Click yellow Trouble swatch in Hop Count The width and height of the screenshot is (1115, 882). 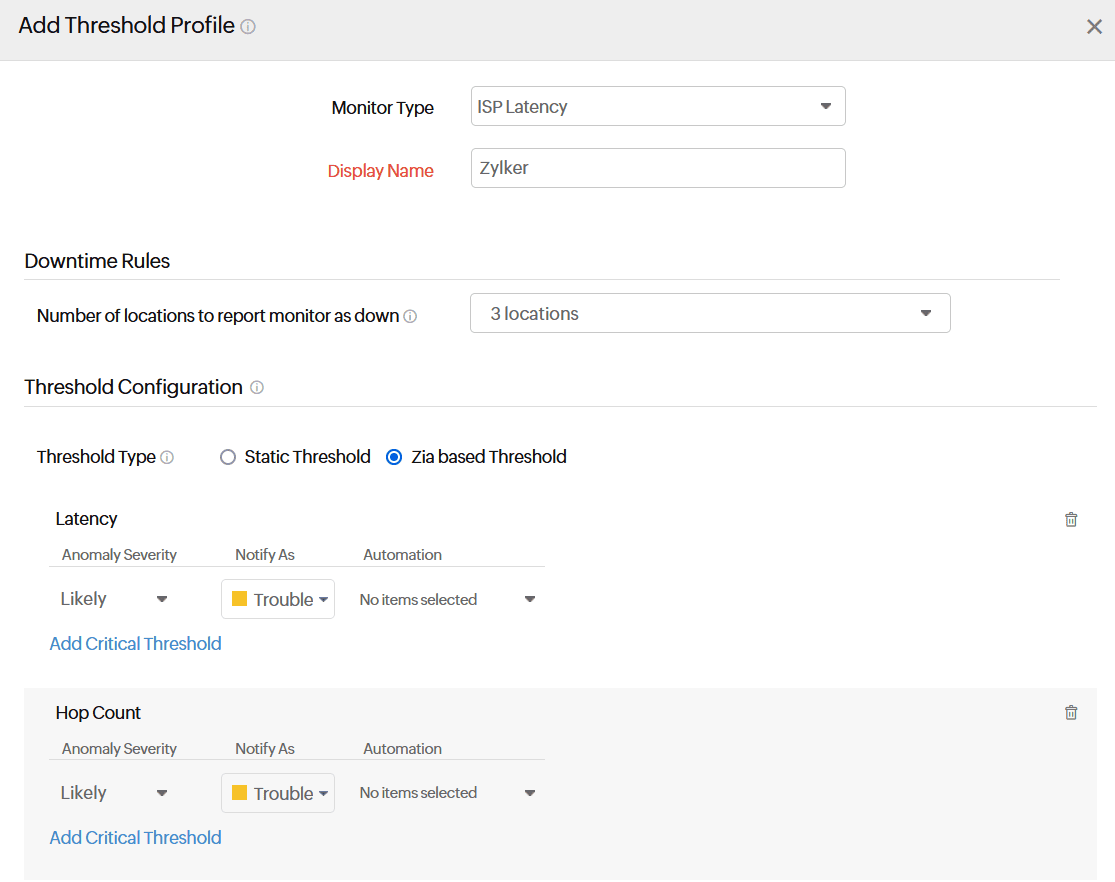pyautogui.click(x=239, y=793)
